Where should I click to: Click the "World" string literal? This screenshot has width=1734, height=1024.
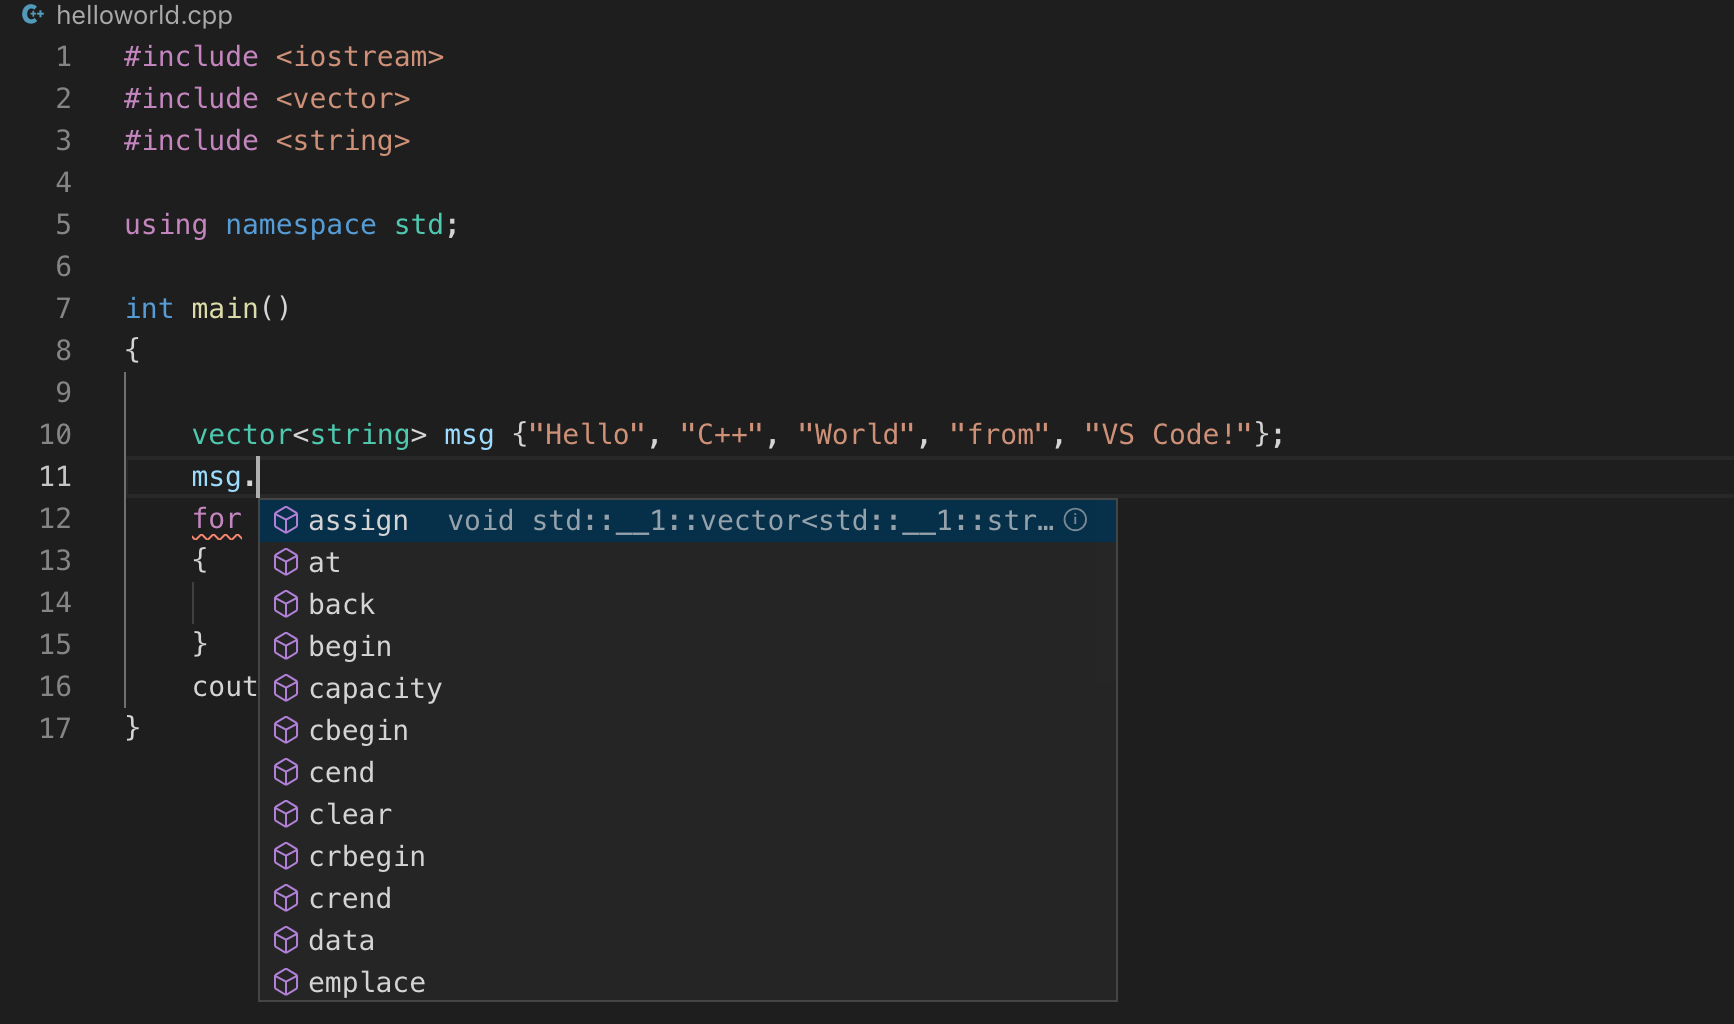(x=856, y=434)
